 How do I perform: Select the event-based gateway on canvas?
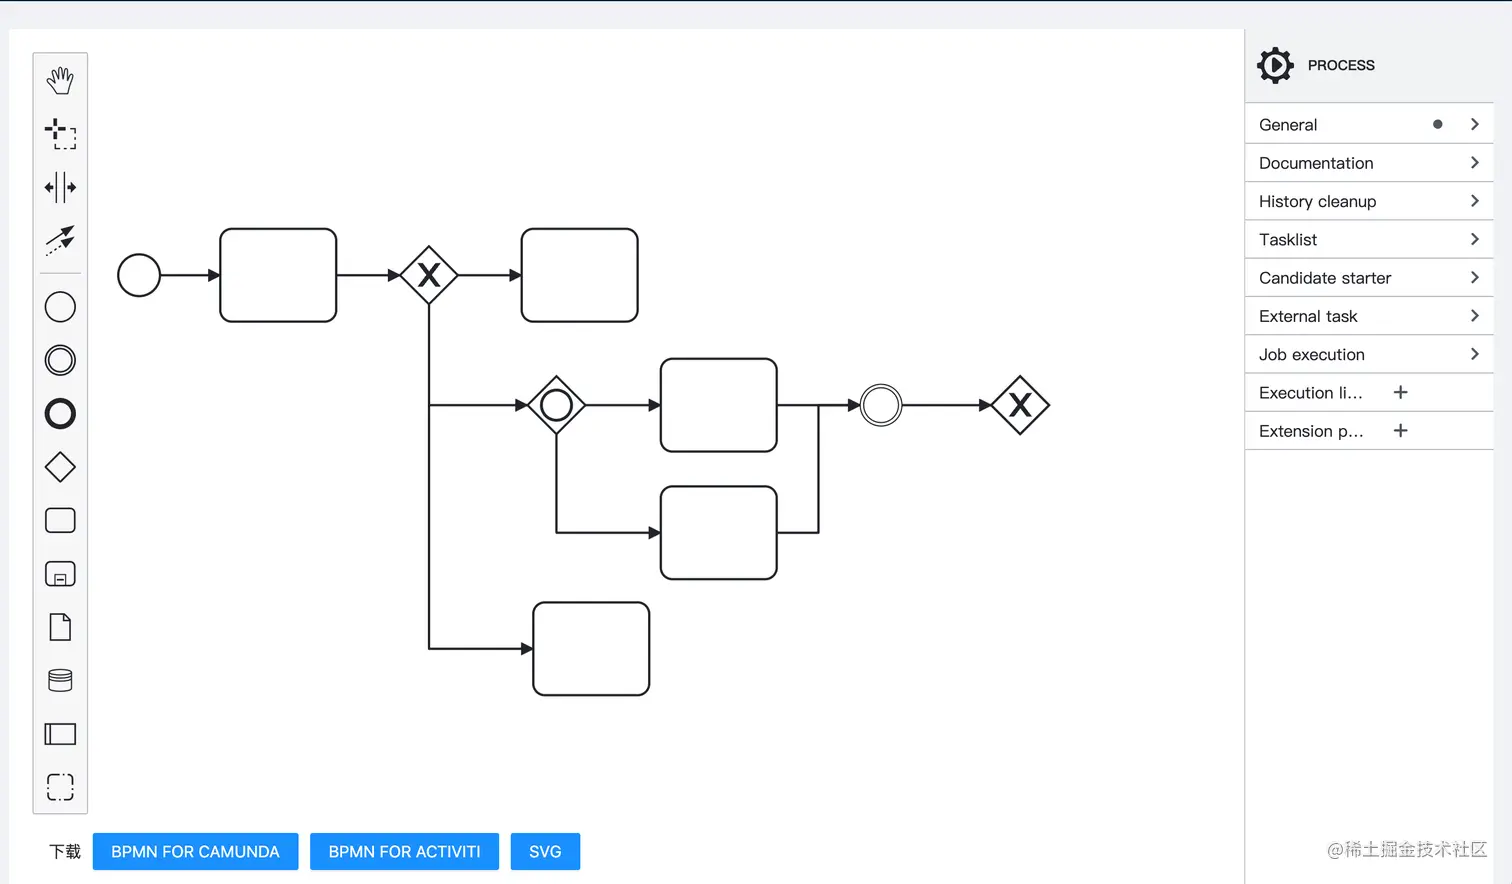pos(556,405)
